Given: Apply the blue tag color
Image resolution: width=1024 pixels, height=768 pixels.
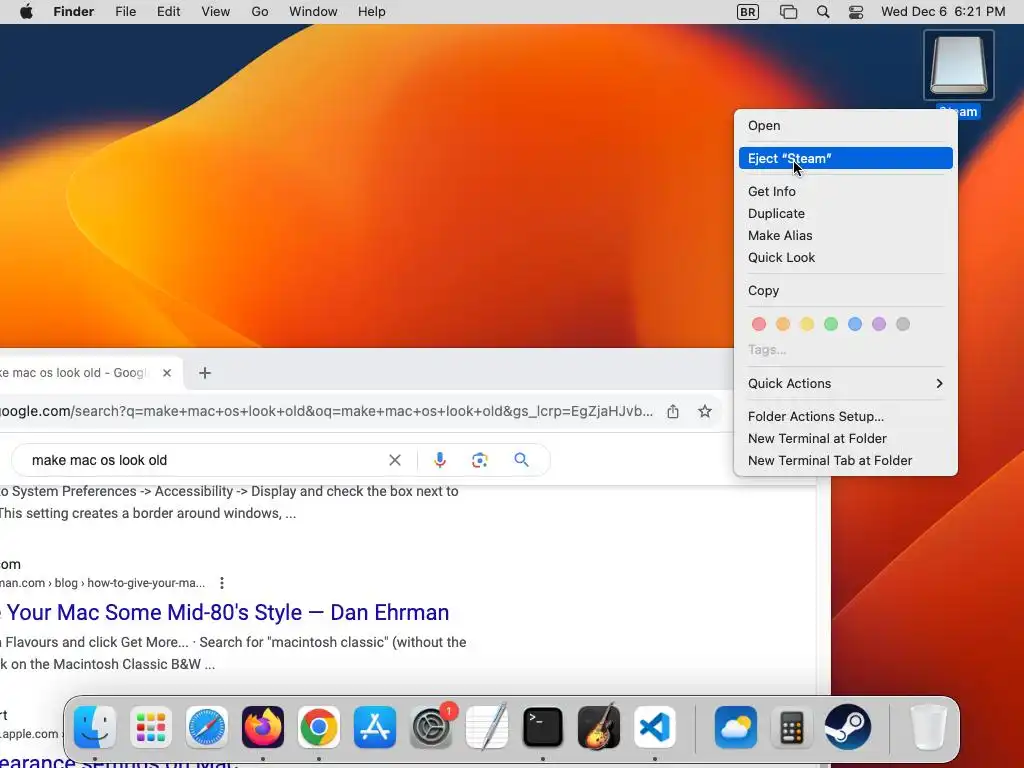Looking at the screenshot, I should tap(855, 324).
